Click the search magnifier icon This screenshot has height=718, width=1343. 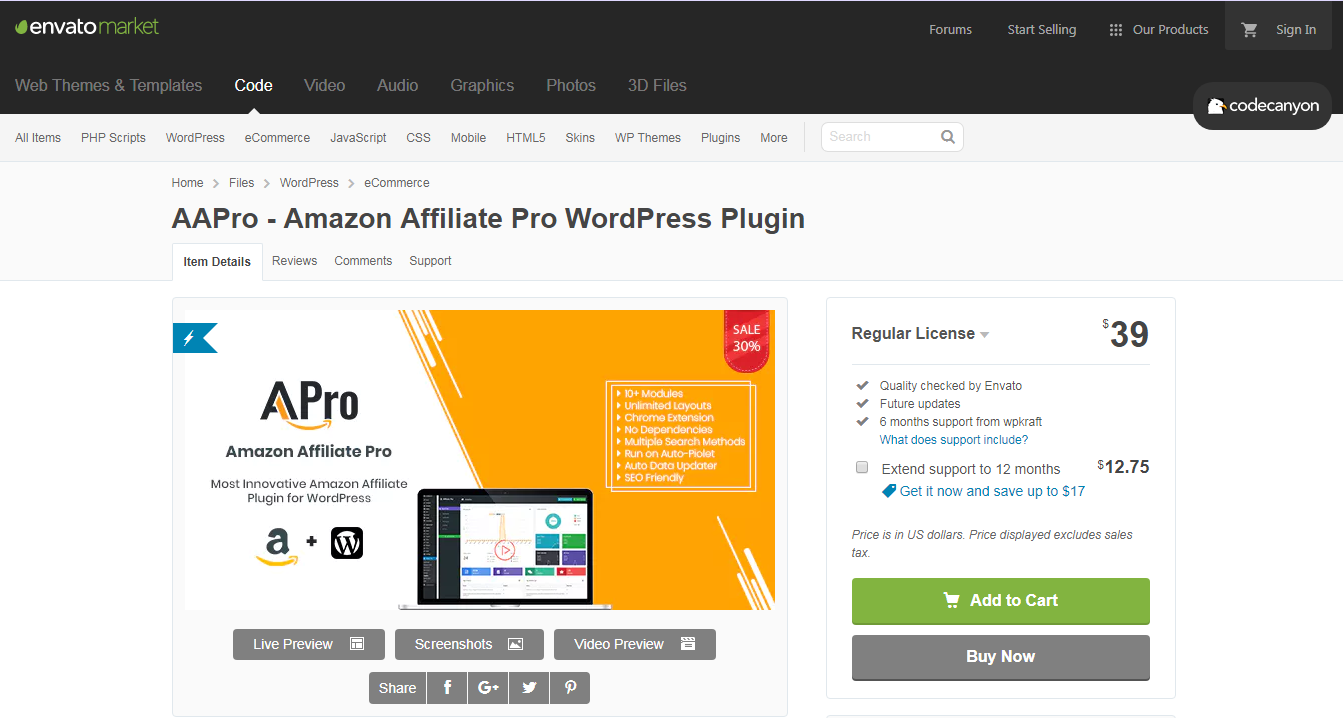(x=947, y=137)
